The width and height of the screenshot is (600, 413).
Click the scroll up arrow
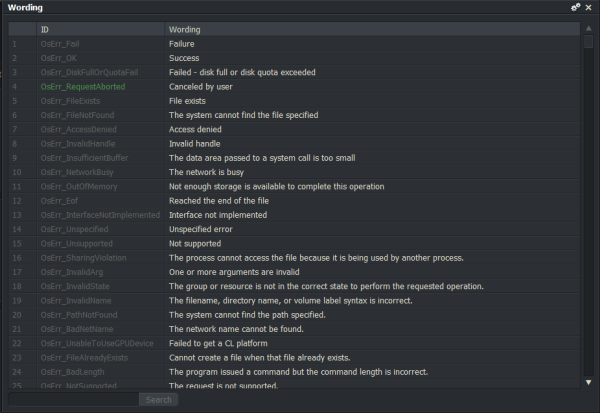(588, 30)
